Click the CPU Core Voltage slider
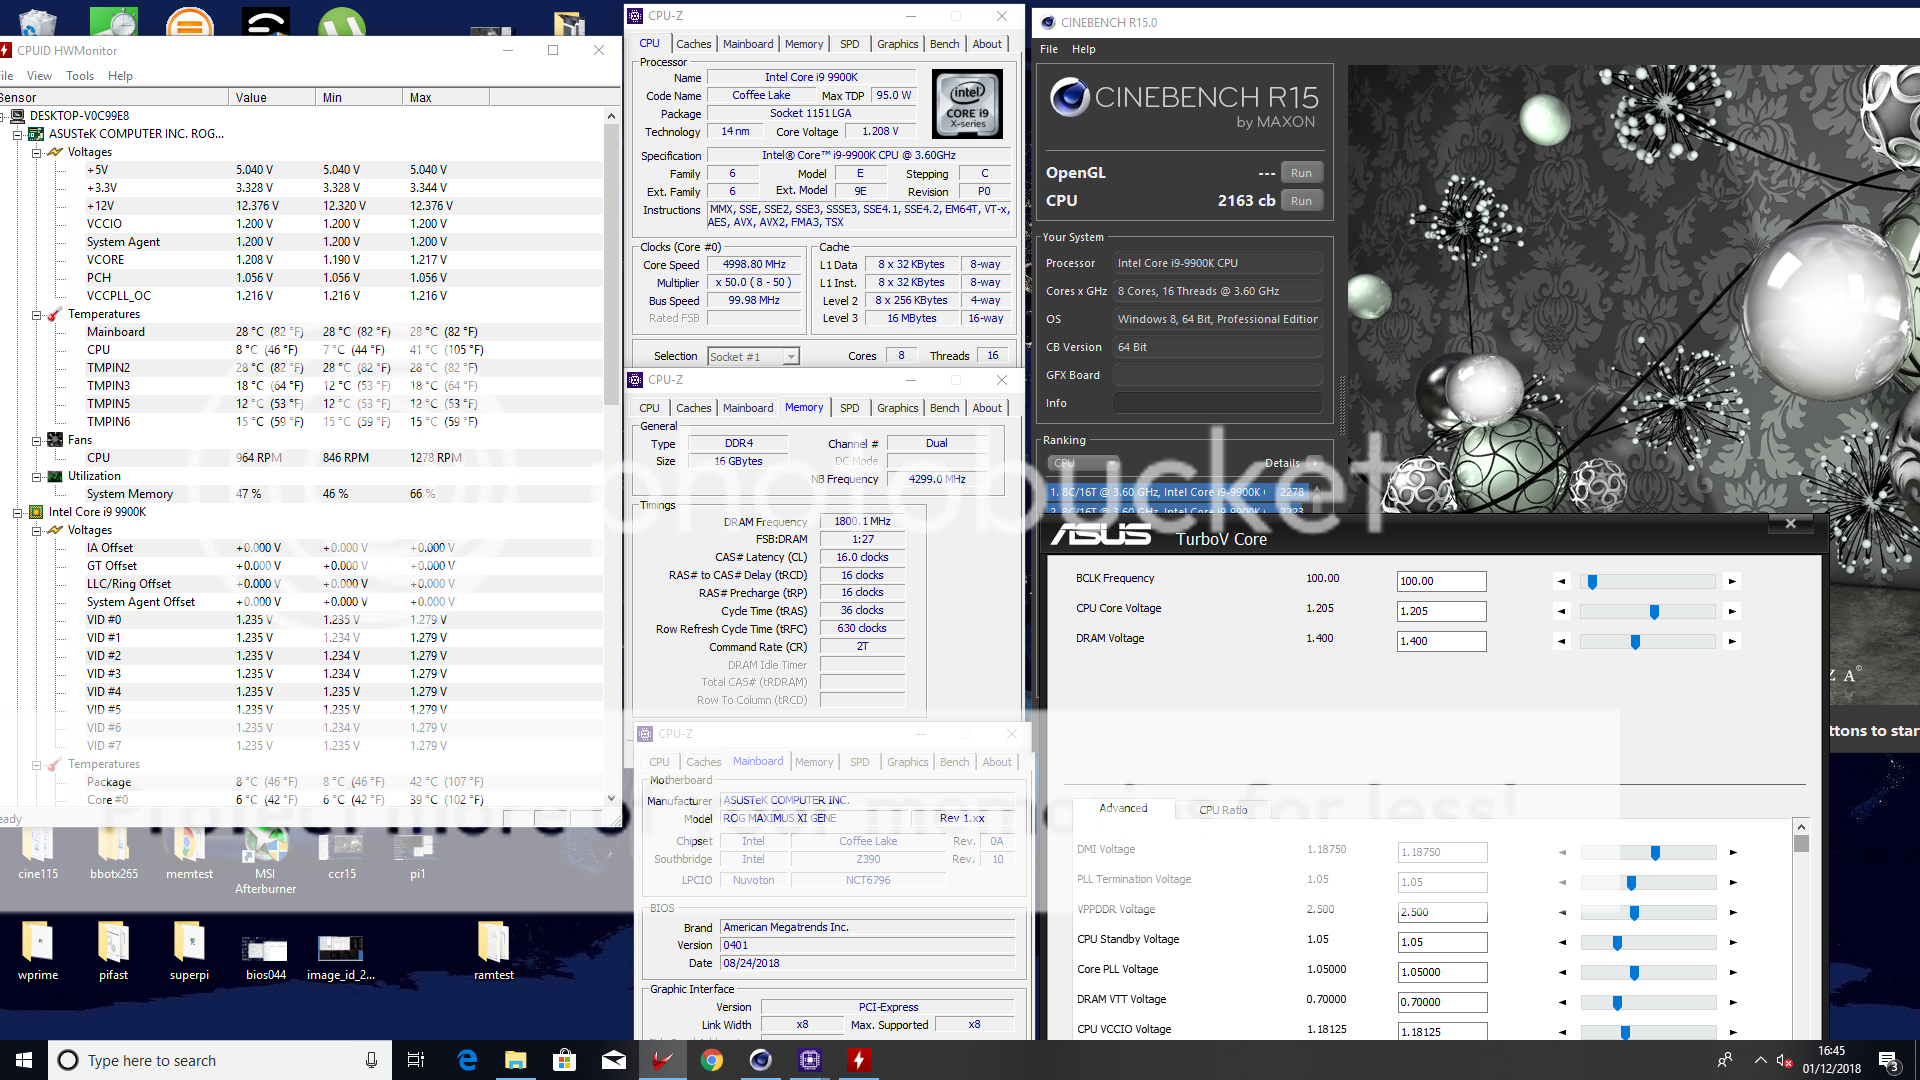The width and height of the screenshot is (1920, 1080). 1647,611
